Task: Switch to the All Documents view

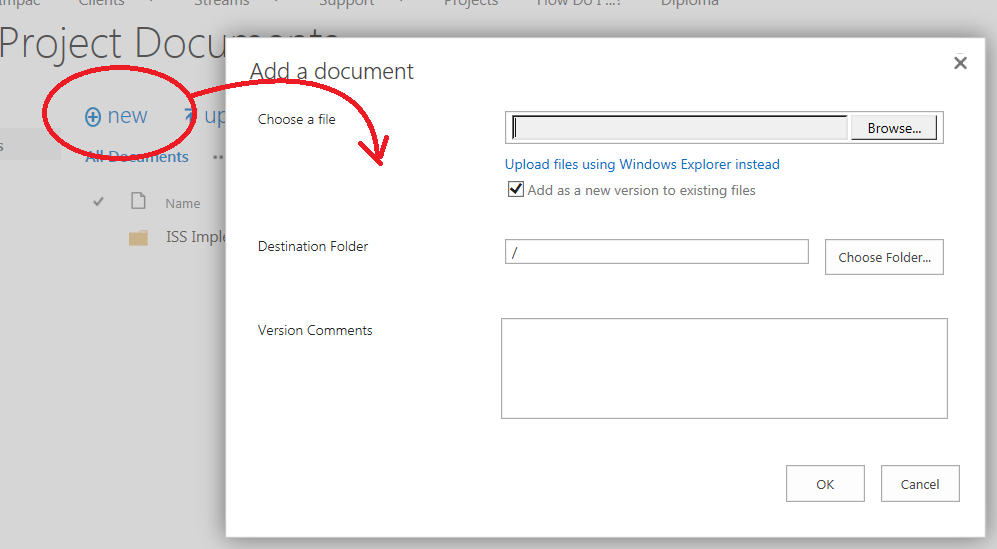Action: tap(136, 157)
